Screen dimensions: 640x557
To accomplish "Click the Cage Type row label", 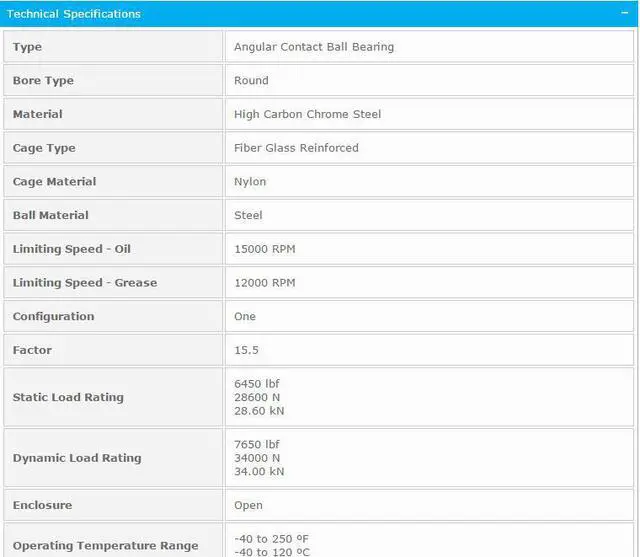I will click(44, 148).
